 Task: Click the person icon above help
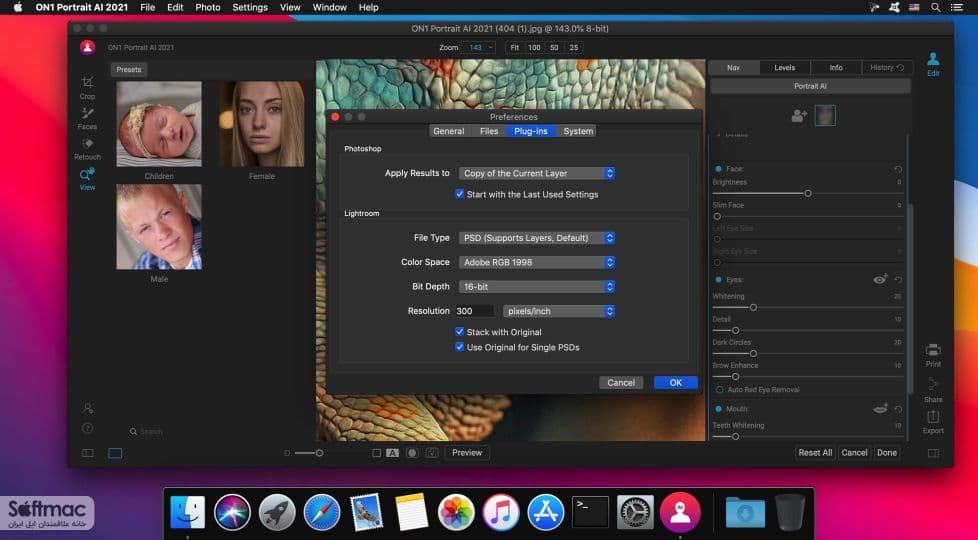point(87,408)
